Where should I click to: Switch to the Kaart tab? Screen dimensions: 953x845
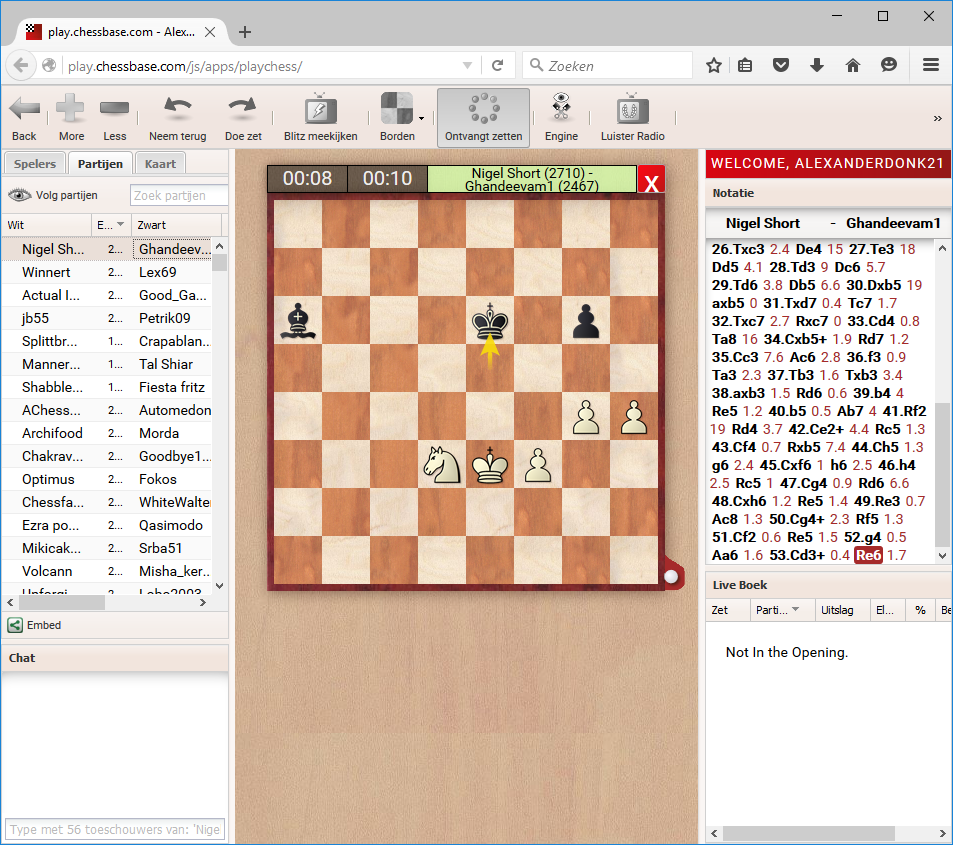pos(160,164)
